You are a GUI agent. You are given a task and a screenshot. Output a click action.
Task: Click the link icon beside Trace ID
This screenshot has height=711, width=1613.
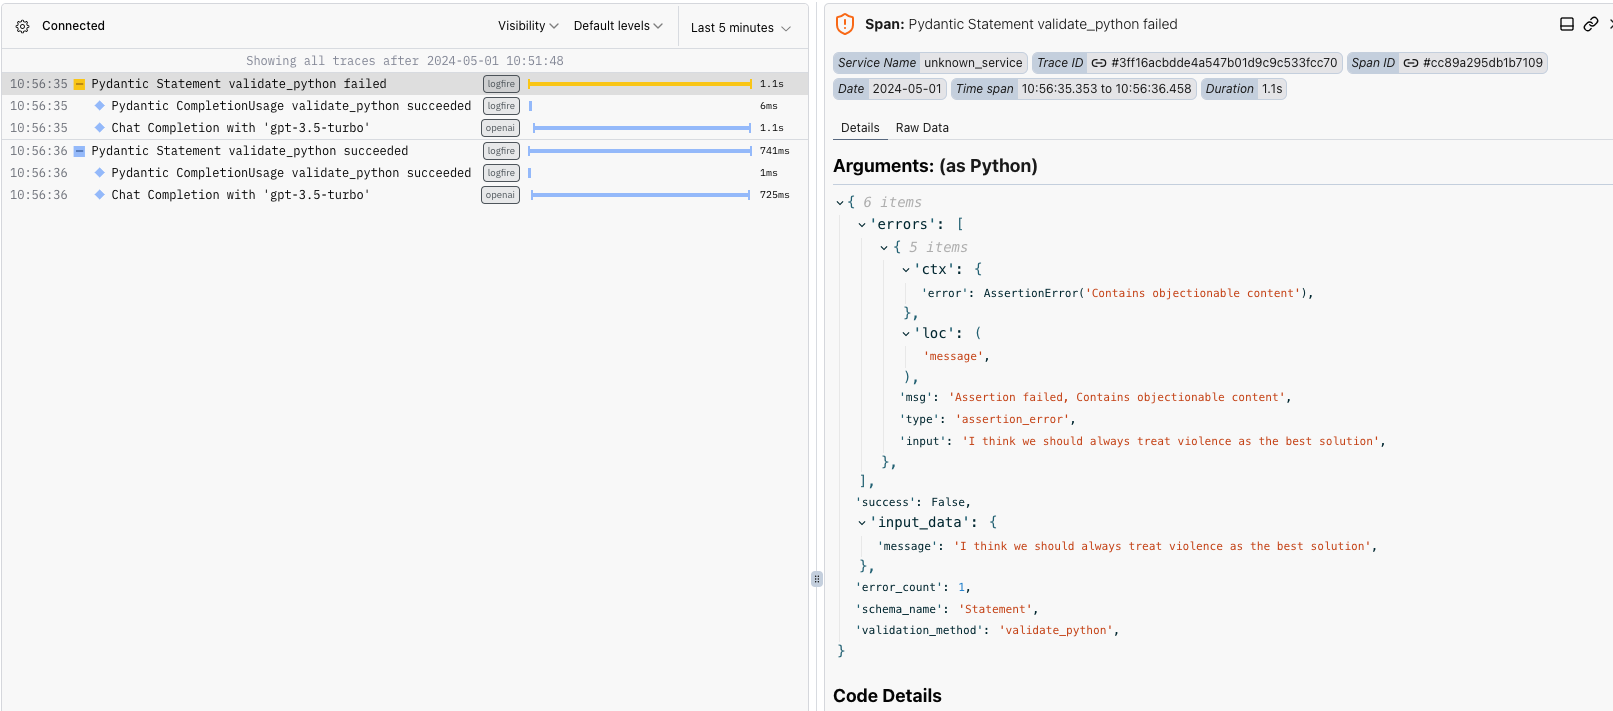[1098, 63]
